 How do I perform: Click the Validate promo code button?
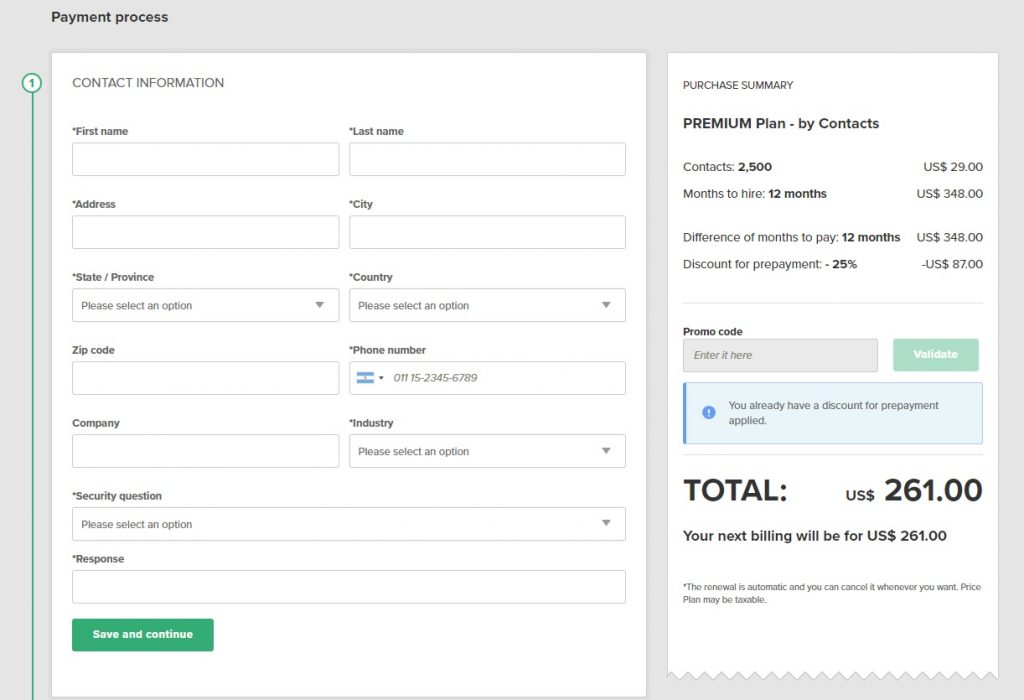[x=936, y=355]
